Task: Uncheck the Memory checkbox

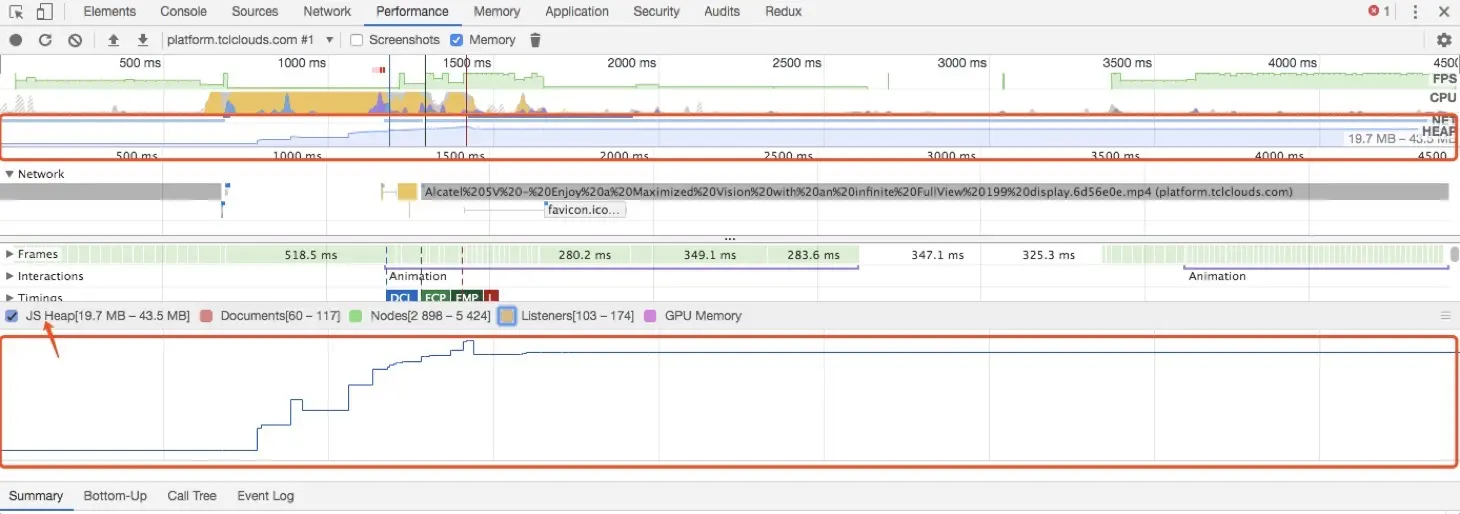Action: click(457, 40)
